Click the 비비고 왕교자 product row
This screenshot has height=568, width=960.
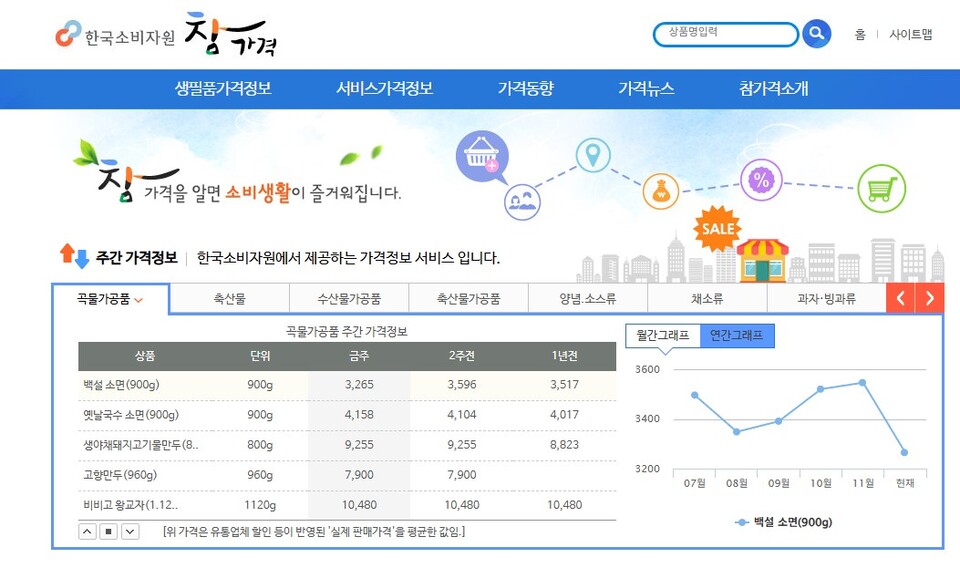point(347,505)
